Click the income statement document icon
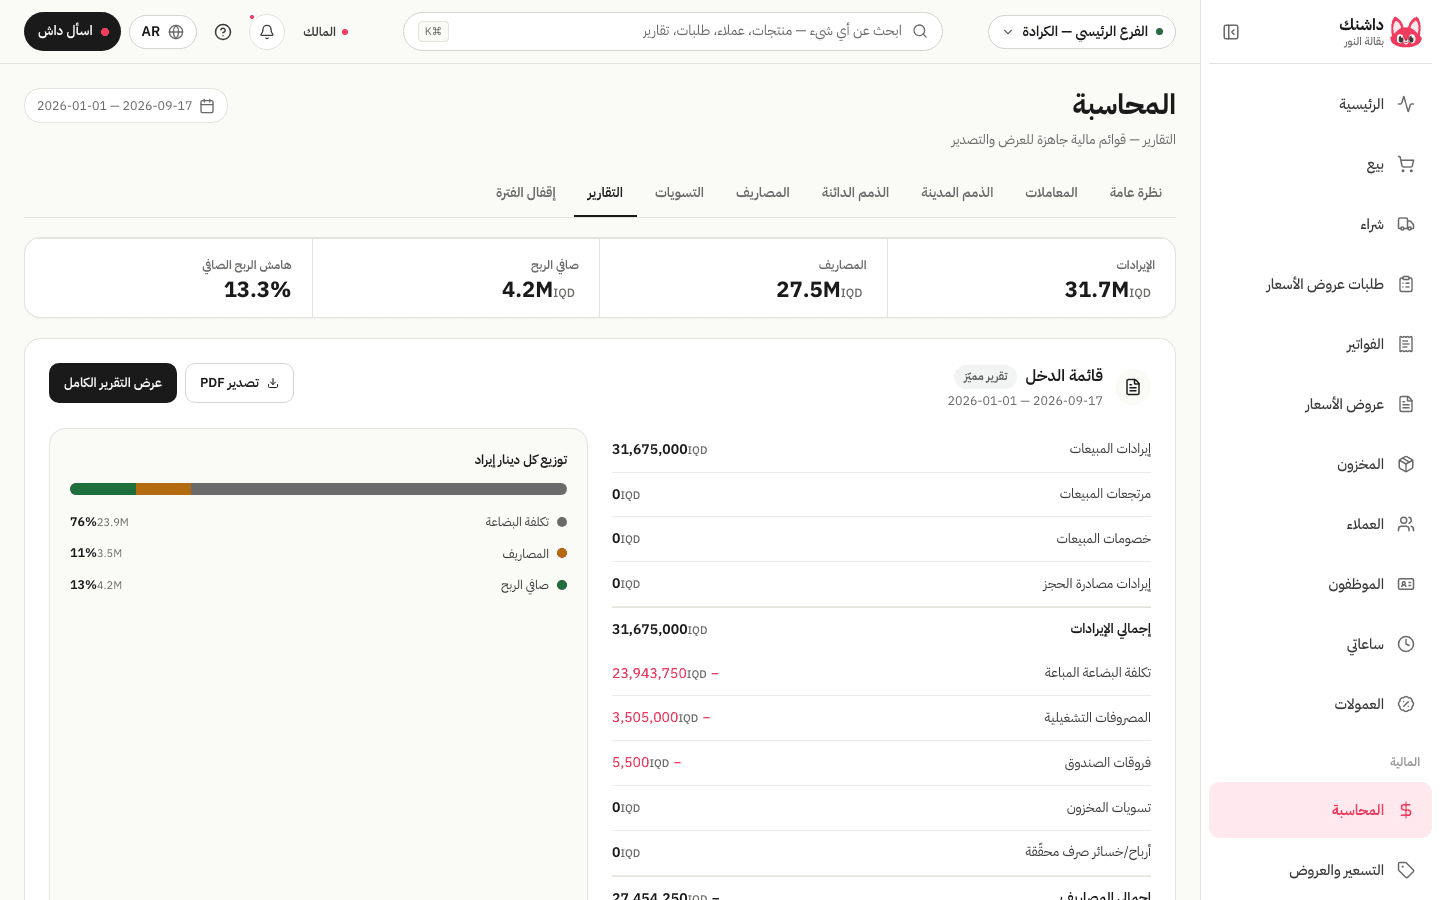Image resolution: width=1440 pixels, height=900 pixels. click(x=1133, y=387)
